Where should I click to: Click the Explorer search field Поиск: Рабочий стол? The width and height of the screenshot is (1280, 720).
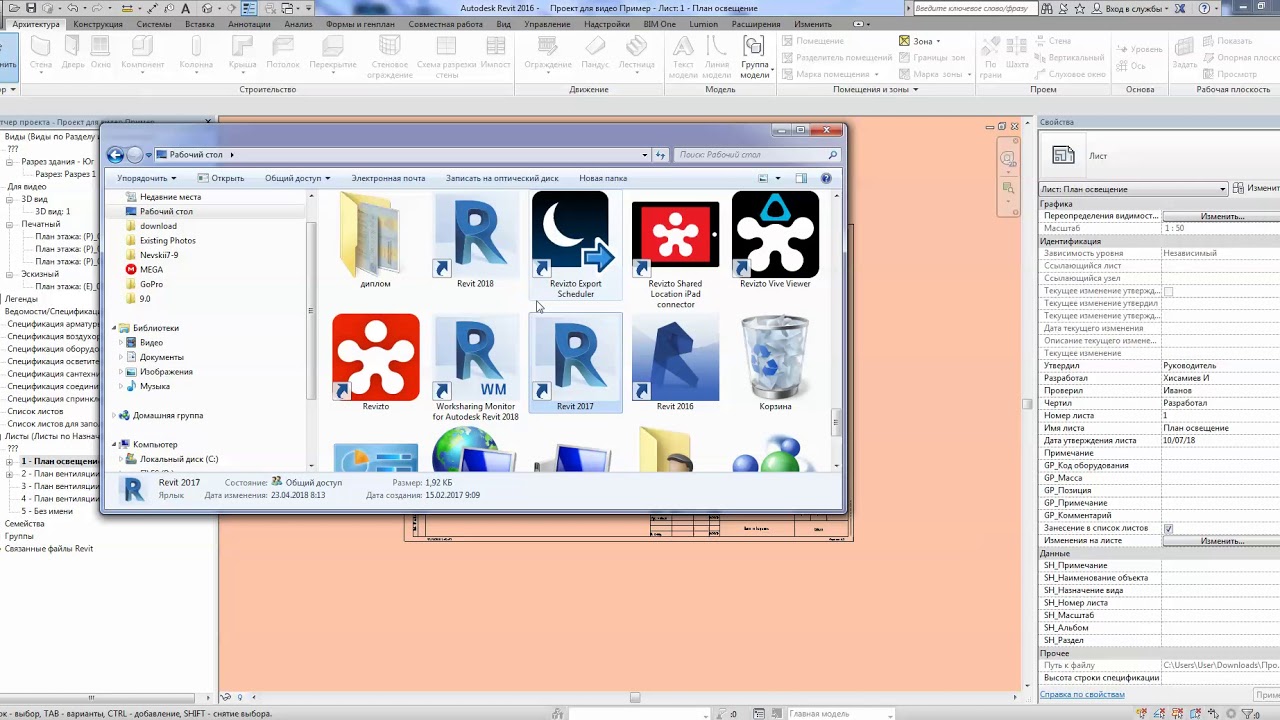[x=757, y=155]
